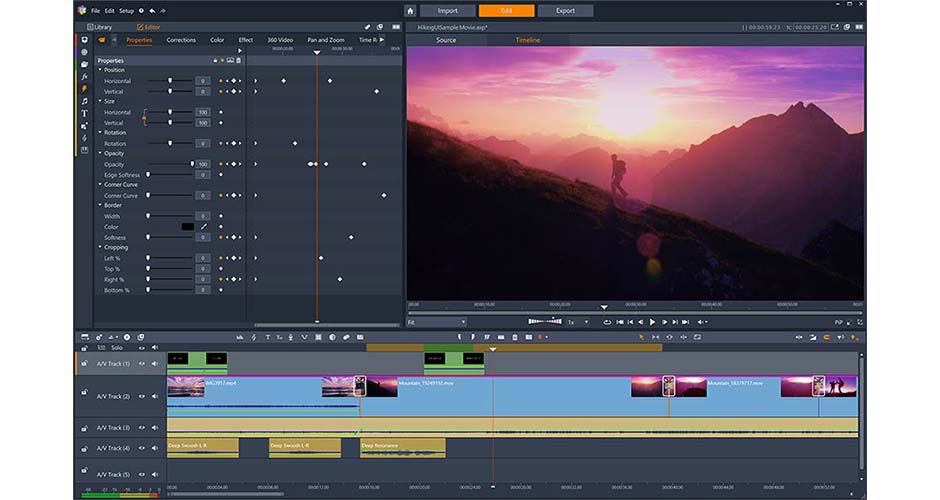The height and width of the screenshot is (500, 940).
Task: Toggle lock on A/V Track (3)
Action: (84, 427)
